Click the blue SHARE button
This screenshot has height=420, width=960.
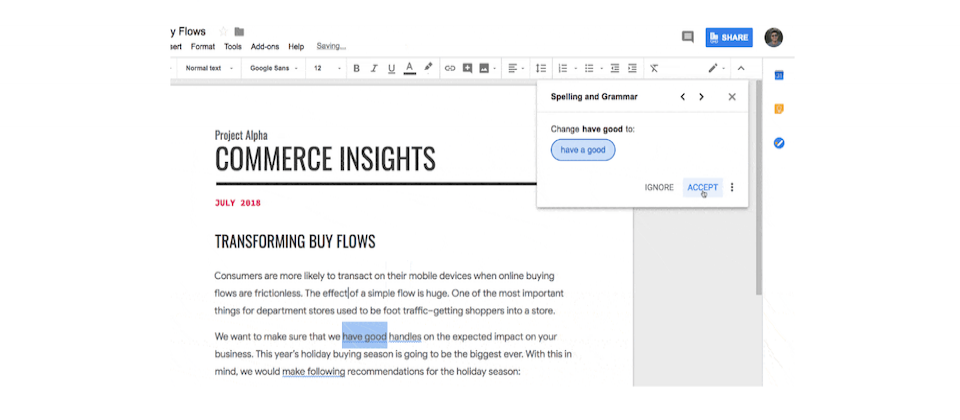(729, 37)
